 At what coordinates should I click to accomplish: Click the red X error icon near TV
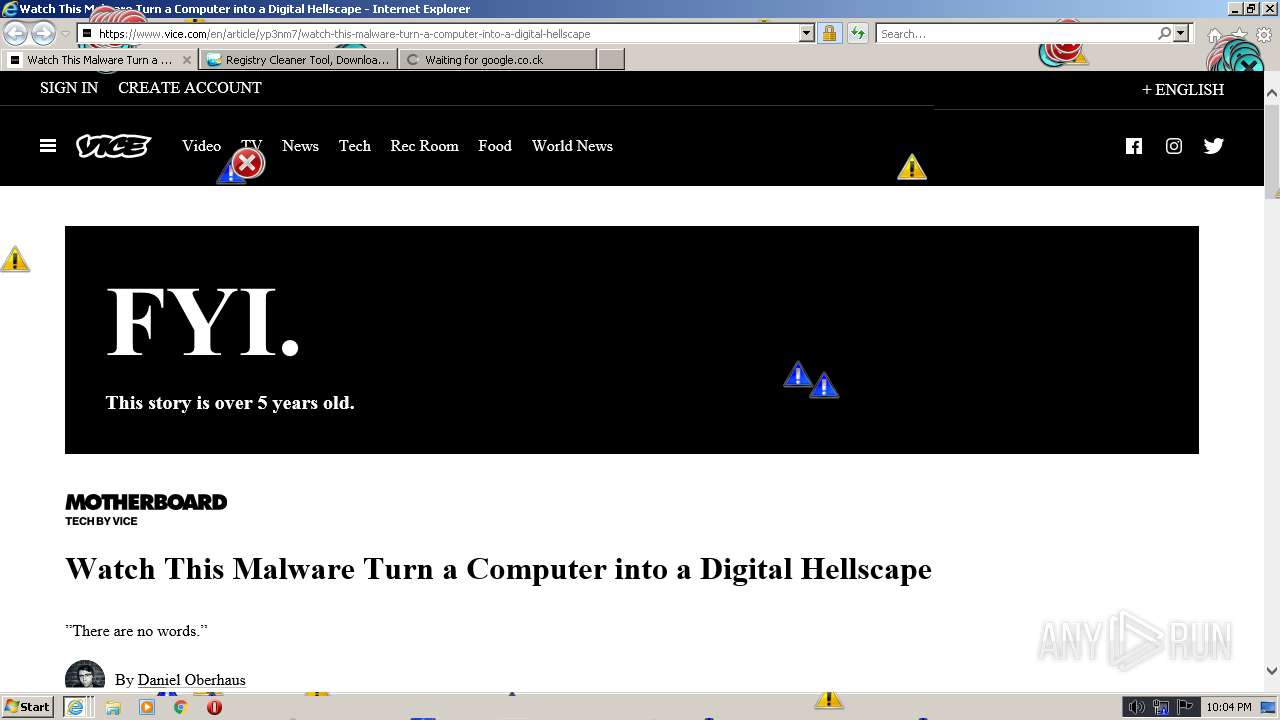[247, 163]
